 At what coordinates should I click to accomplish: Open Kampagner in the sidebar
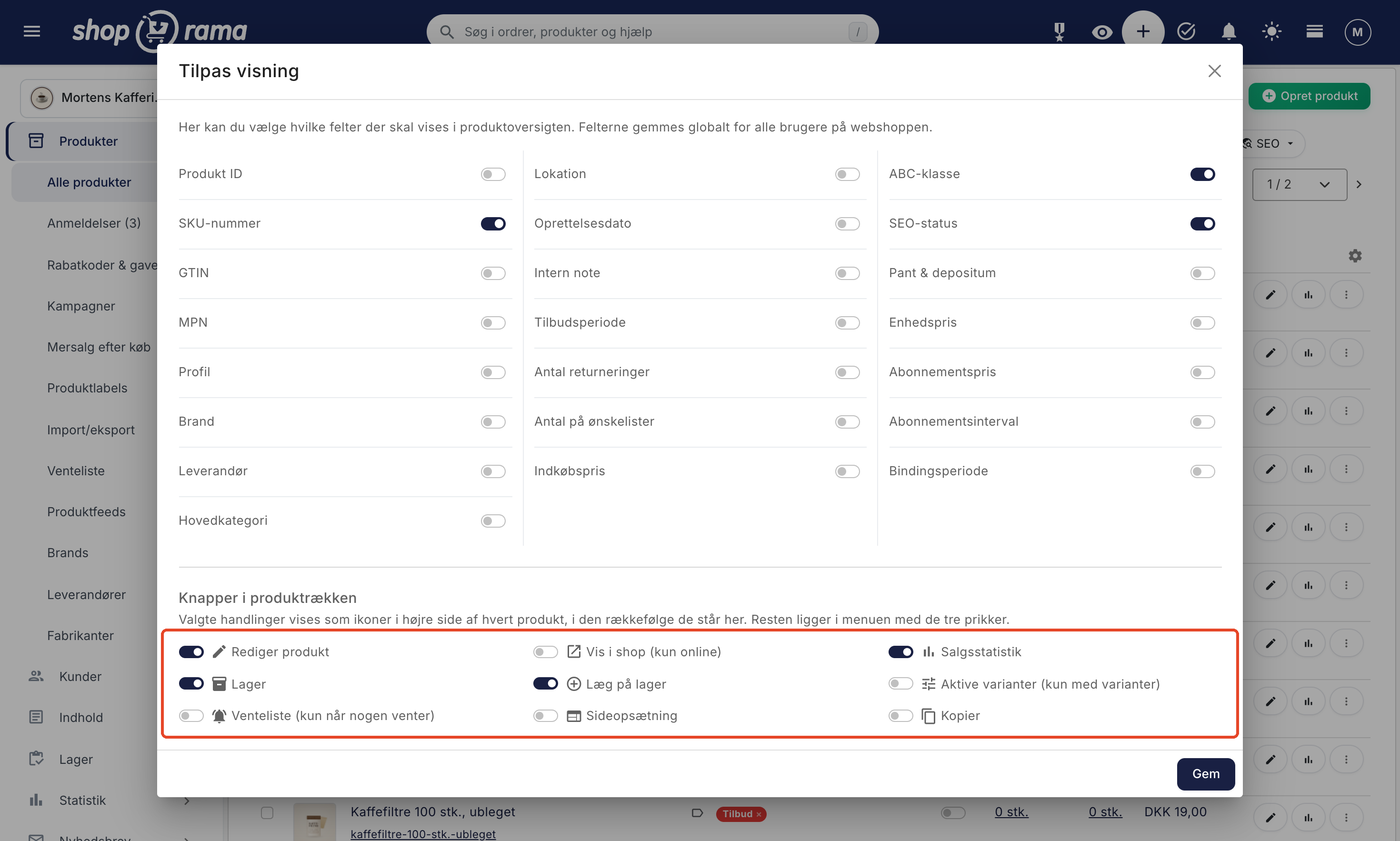[81, 306]
